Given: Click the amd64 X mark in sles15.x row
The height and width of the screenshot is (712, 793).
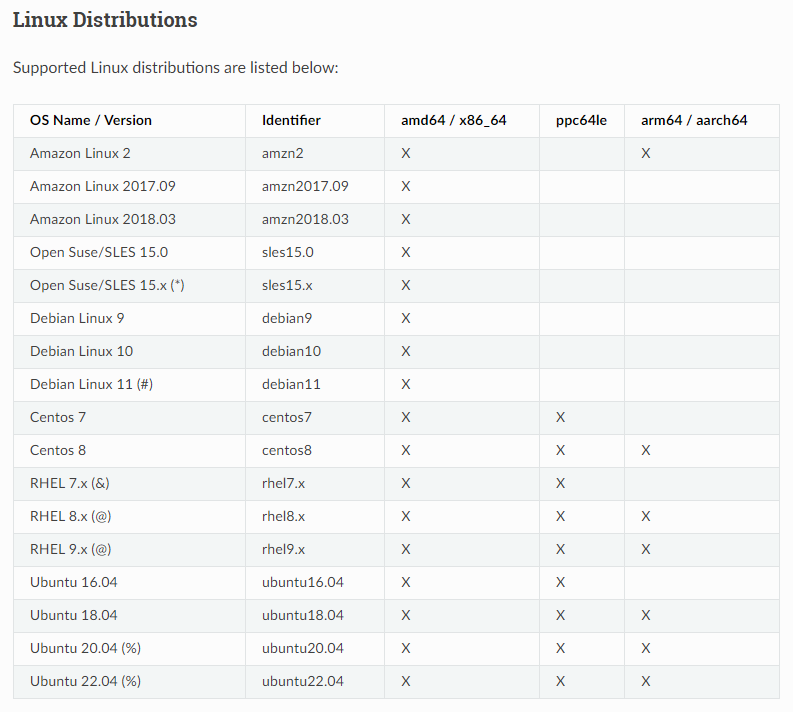Looking at the screenshot, I should click(x=406, y=285).
